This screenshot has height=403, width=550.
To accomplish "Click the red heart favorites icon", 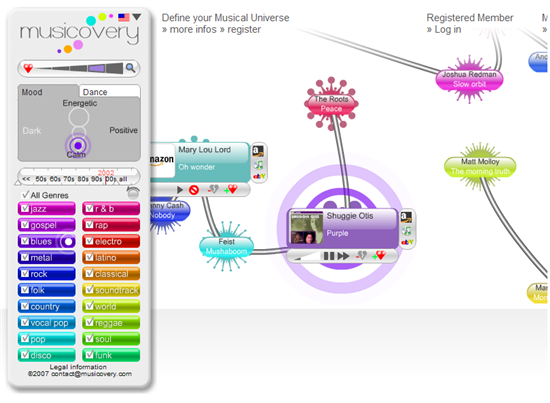I will [x=28, y=68].
